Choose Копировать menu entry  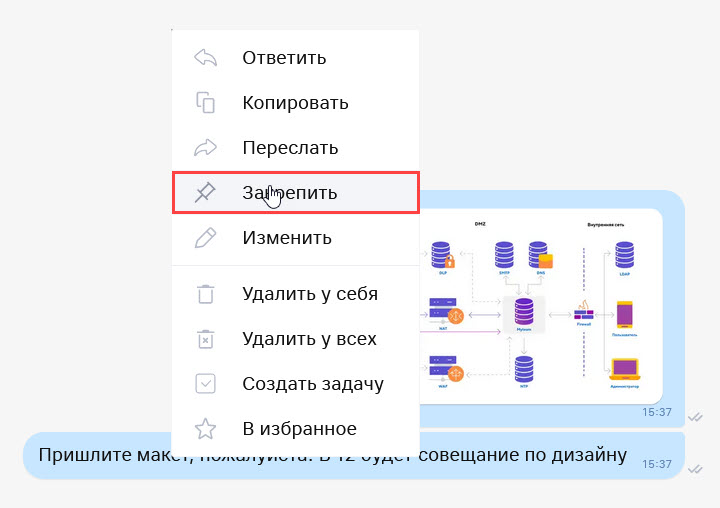point(295,102)
